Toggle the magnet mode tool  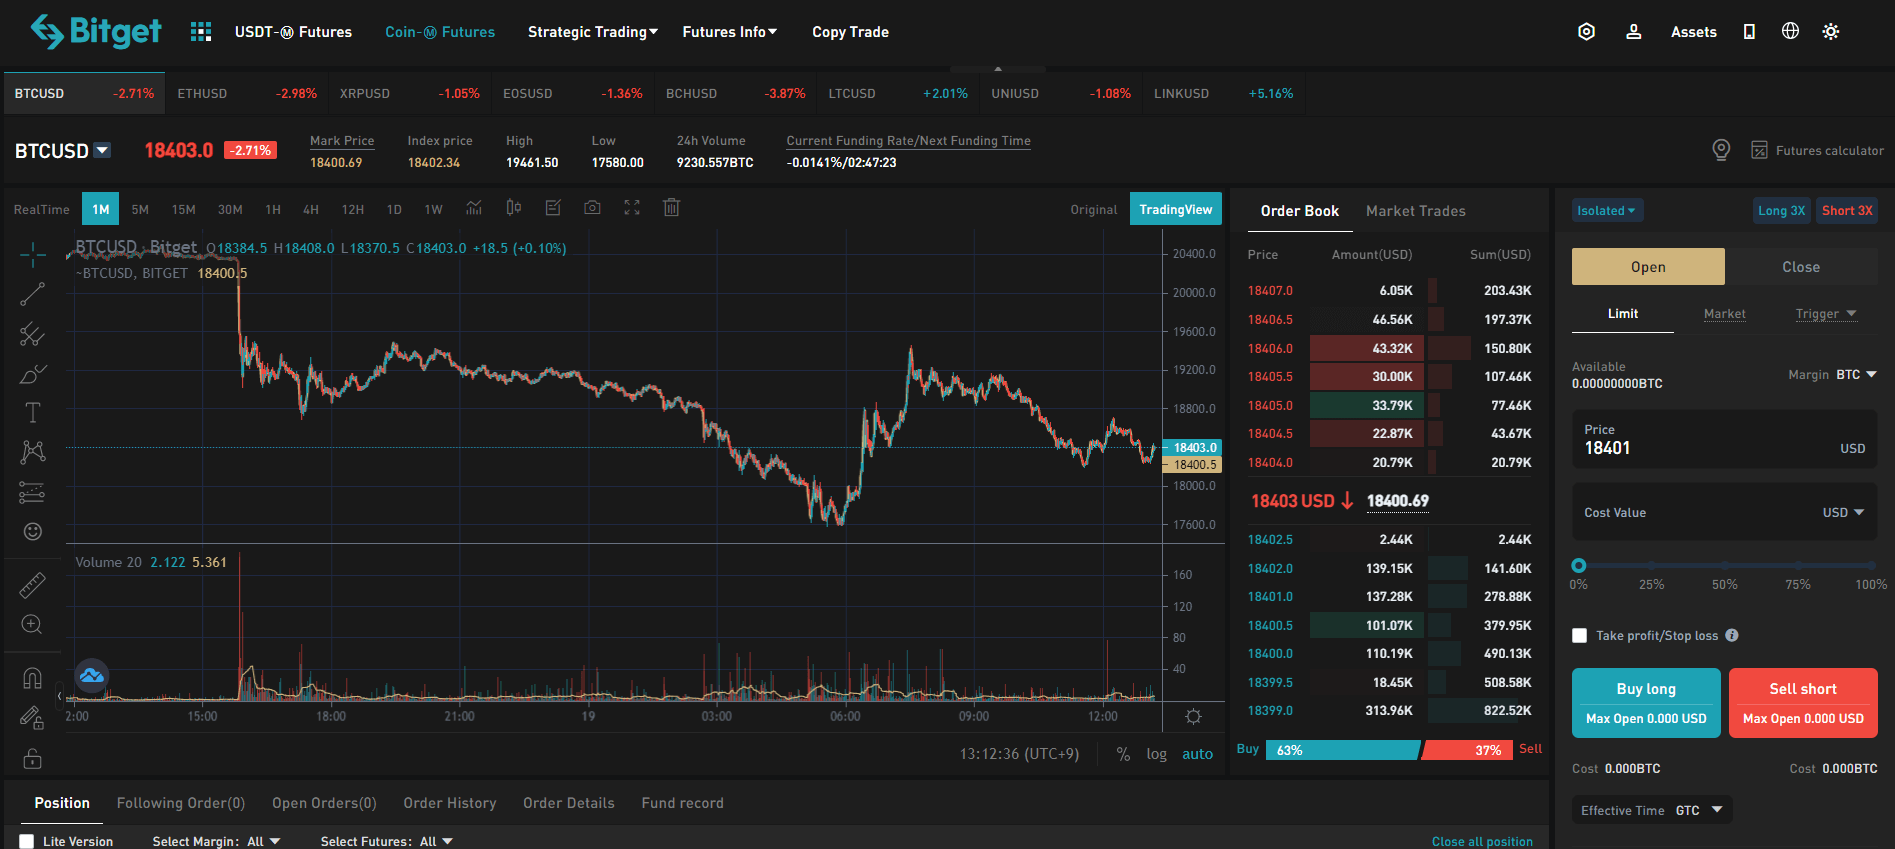(x=33, y=679)
